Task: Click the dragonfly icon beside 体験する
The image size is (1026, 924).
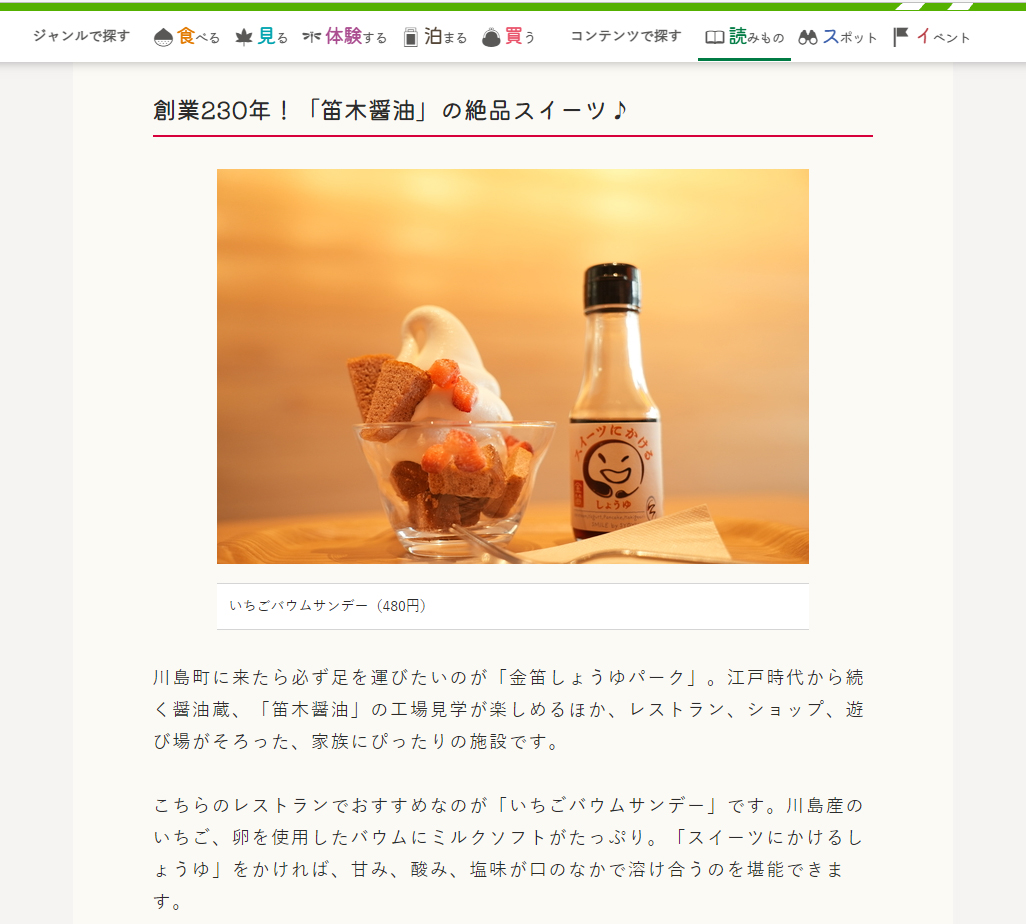Action: pyautogui.click(x=311, y=37)
